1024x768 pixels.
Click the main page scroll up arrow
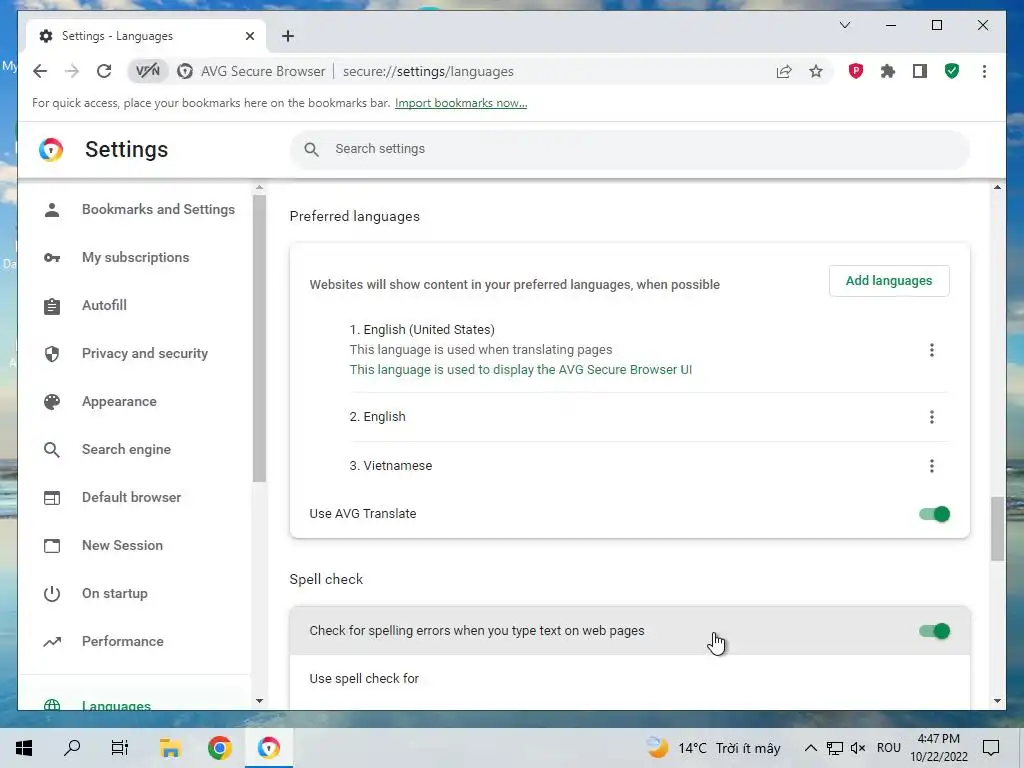pos(997,188)
